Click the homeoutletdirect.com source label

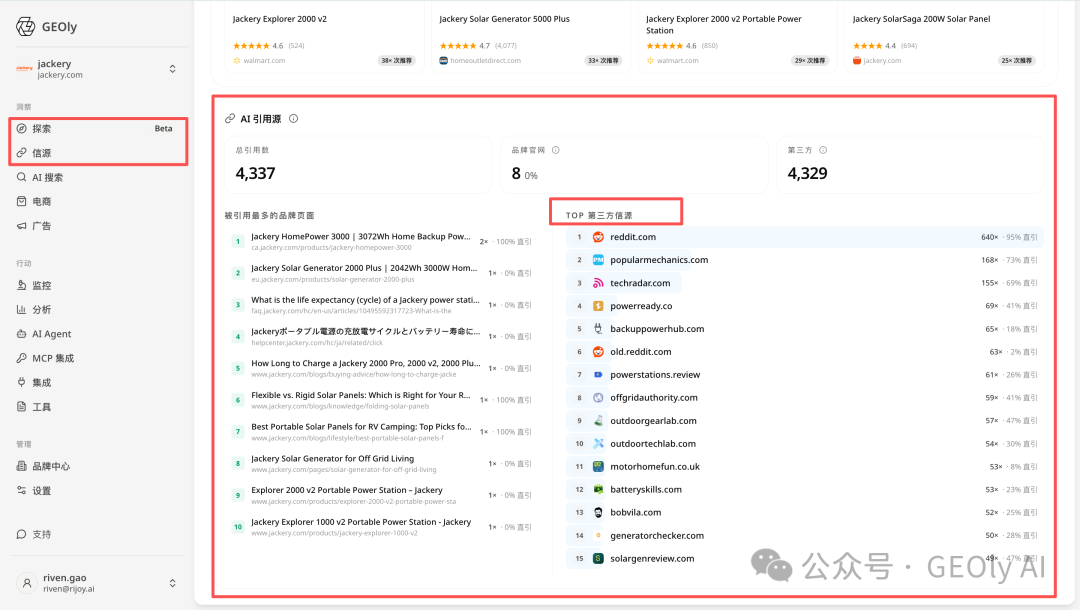486,61
